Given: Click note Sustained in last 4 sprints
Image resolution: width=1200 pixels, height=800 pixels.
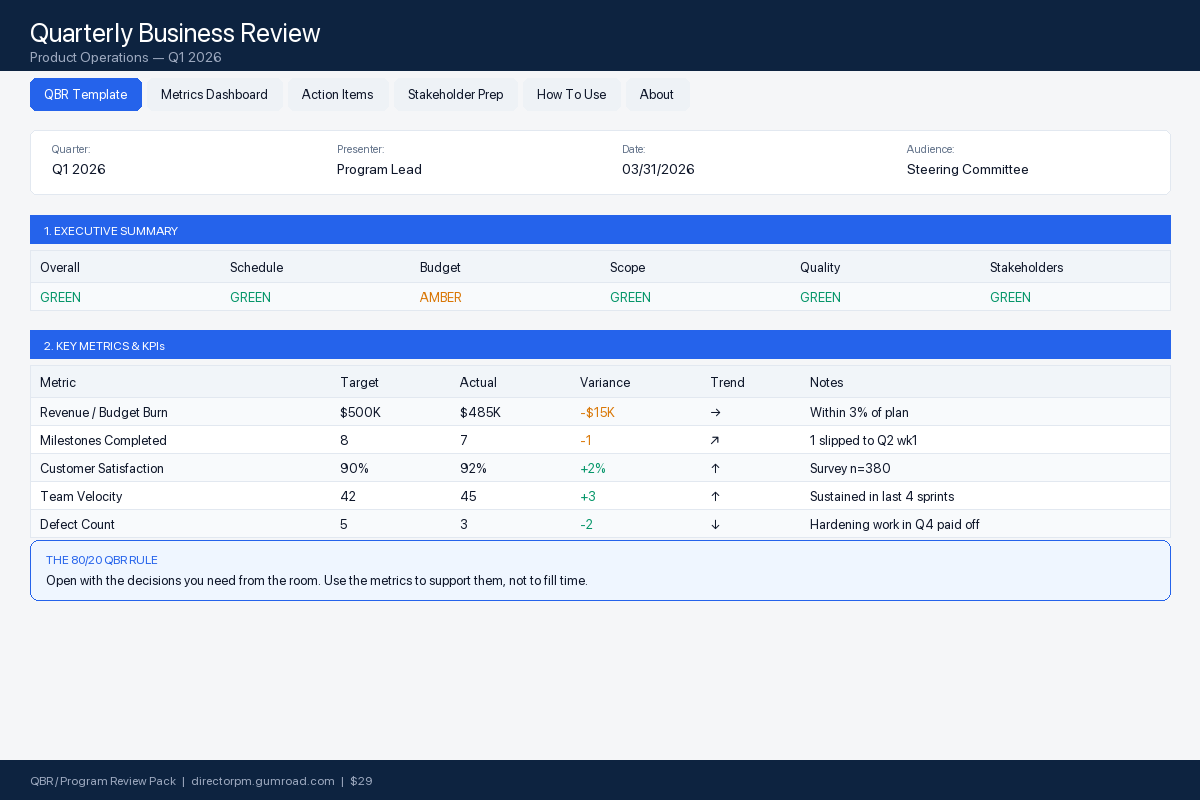Looking at the screenshot, I should [882, 496].
